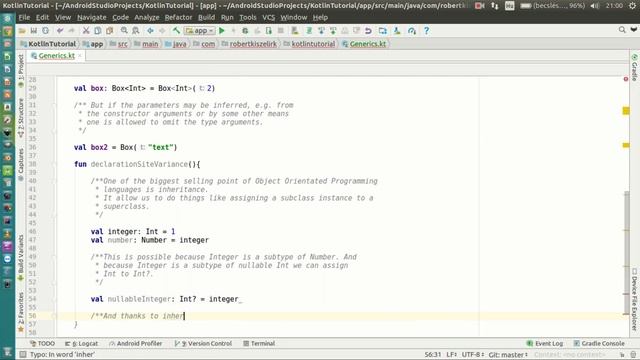
Task: Click the VCS revert arrow icon
Action: click(368, 31)
